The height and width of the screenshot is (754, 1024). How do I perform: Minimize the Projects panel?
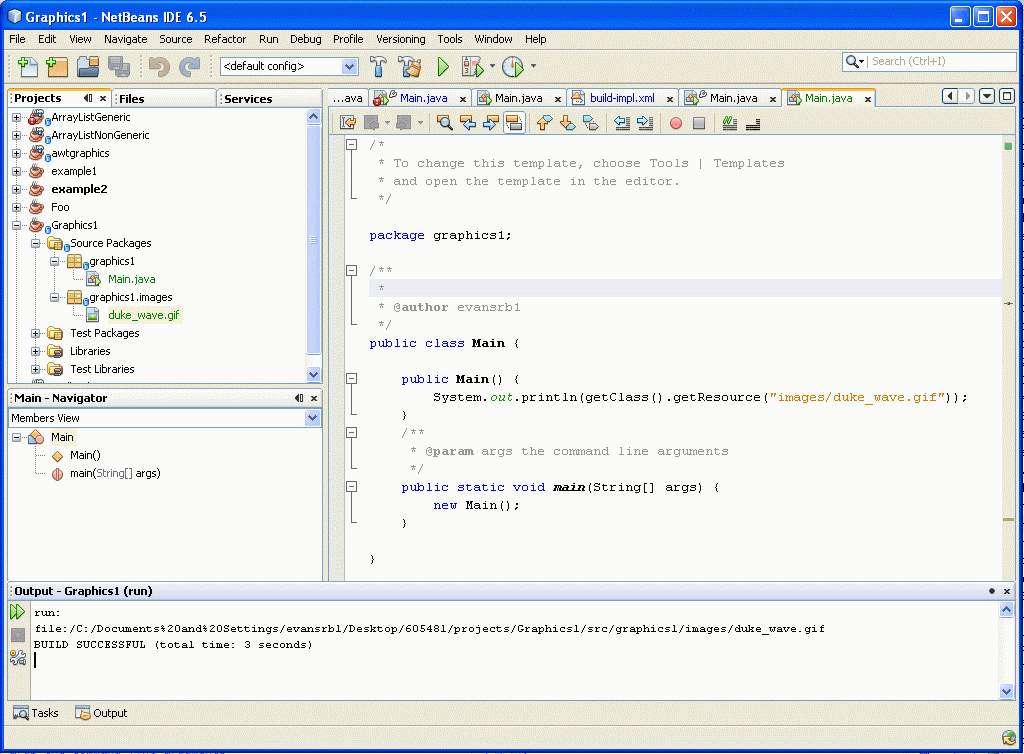(88, 98)
